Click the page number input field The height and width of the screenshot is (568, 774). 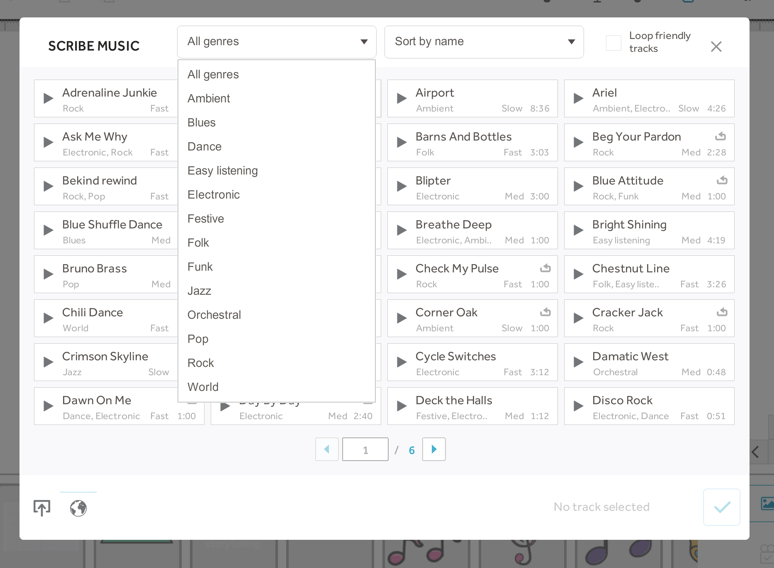pyautogui.click(x=365, y=450)
